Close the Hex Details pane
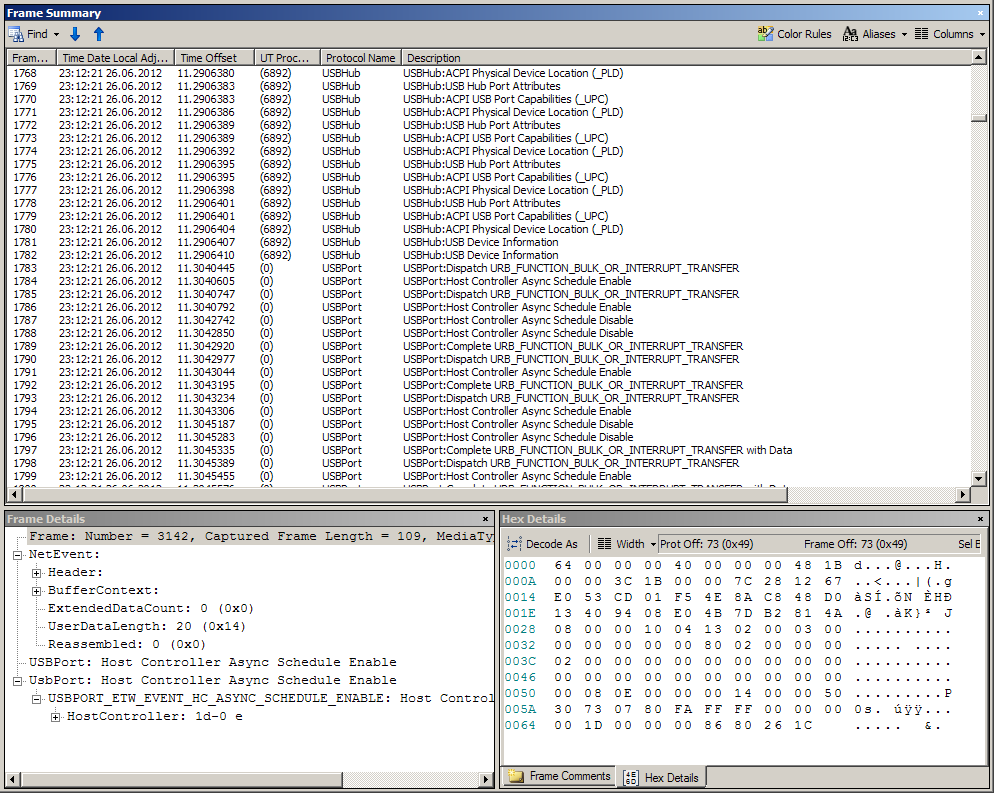994x793 pixels. (980, 519)
